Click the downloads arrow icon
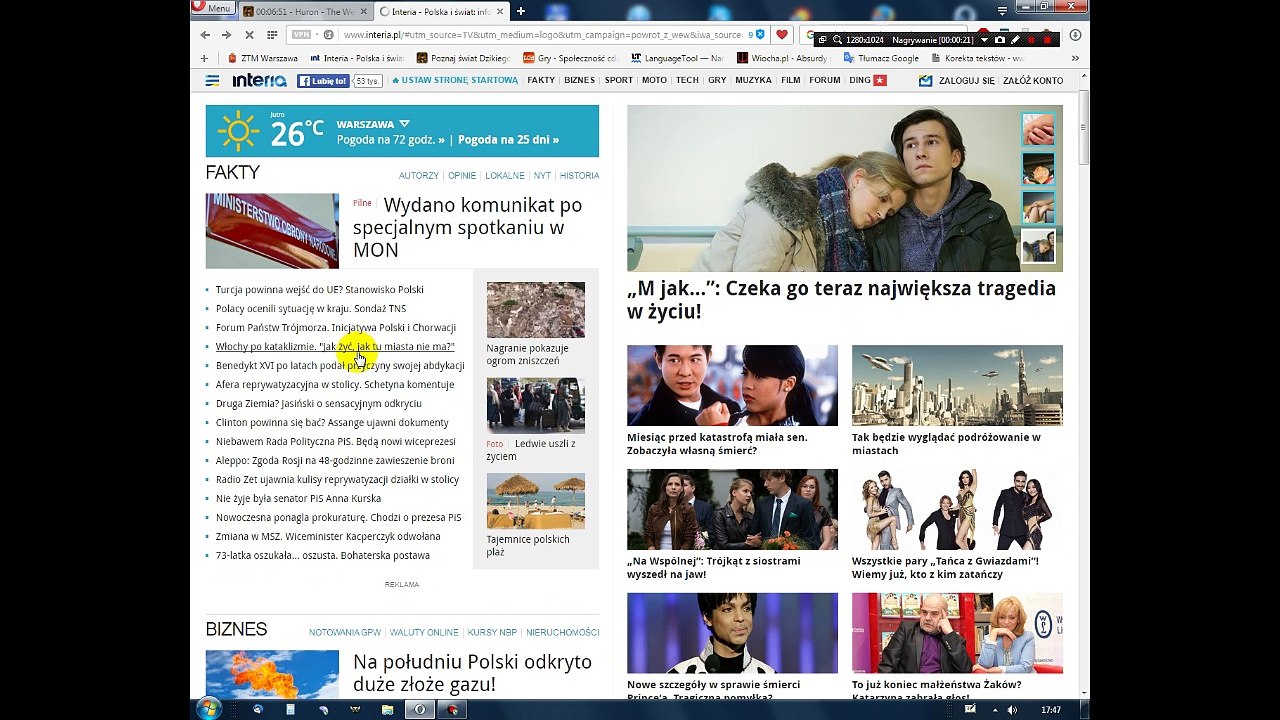This screenshot has width=1280, height=720. click(x=1075, y=35)
